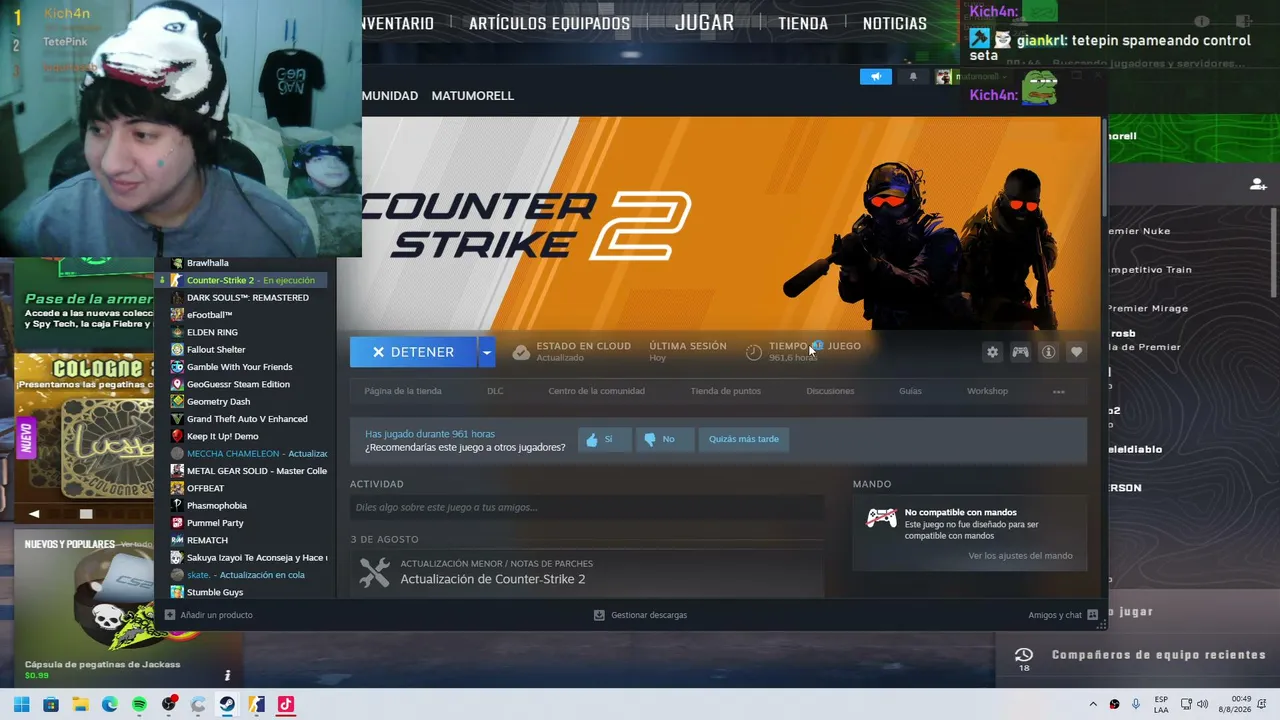1280x720 pixels.
Task: Click the thumbs-up Sí recommend button
Action: pyautogui.click(x=604, y=439)
